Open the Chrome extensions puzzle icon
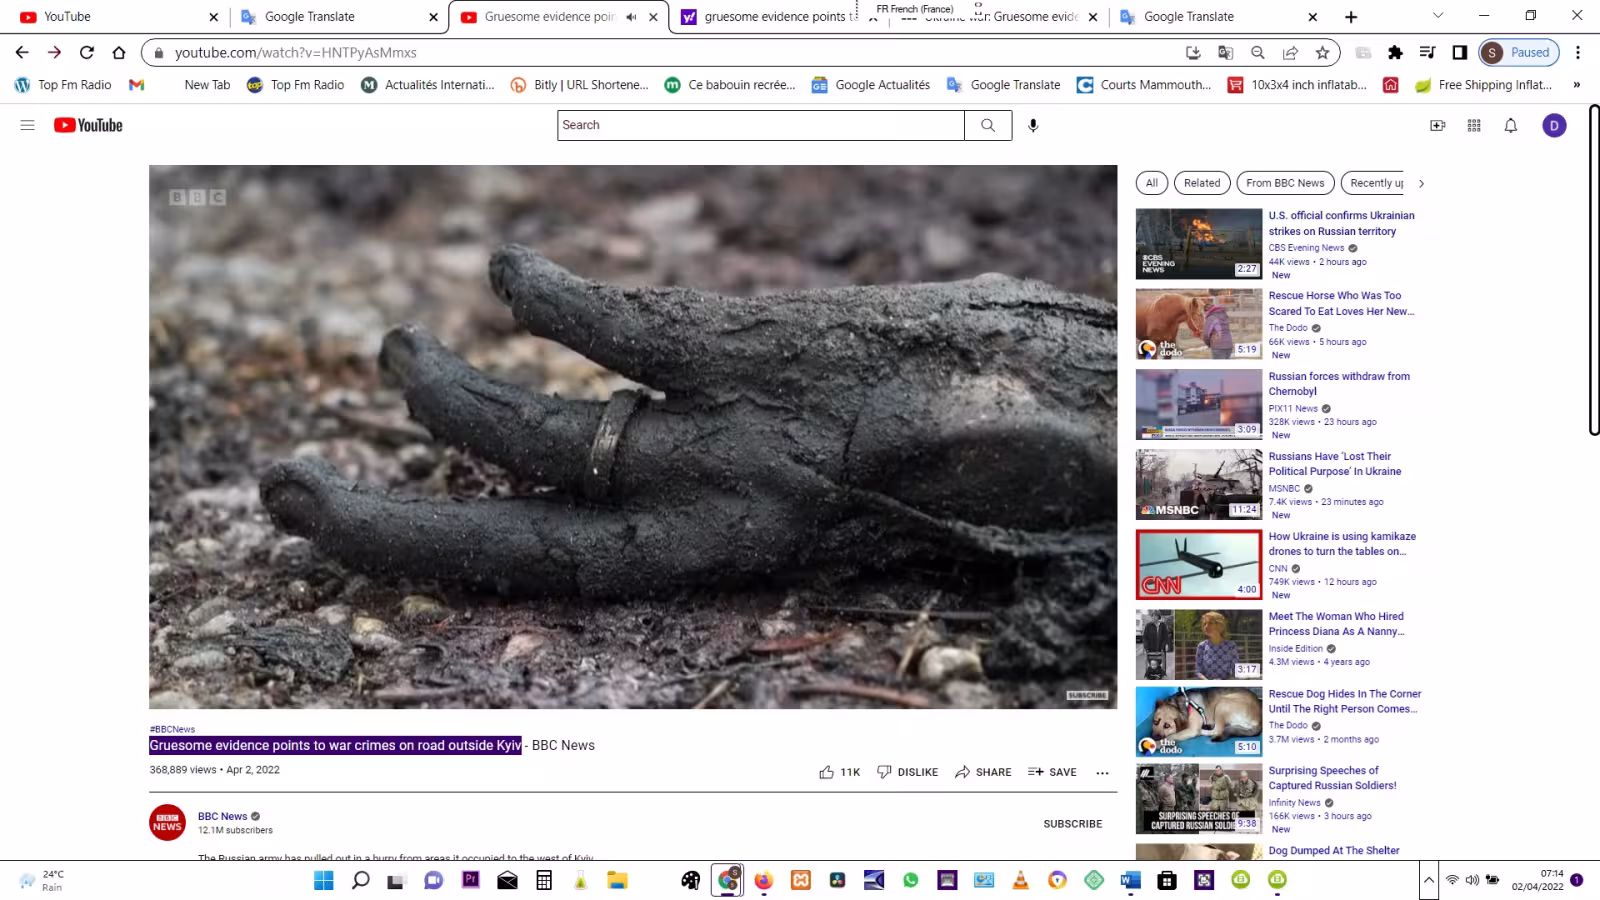 point(1395,52)
